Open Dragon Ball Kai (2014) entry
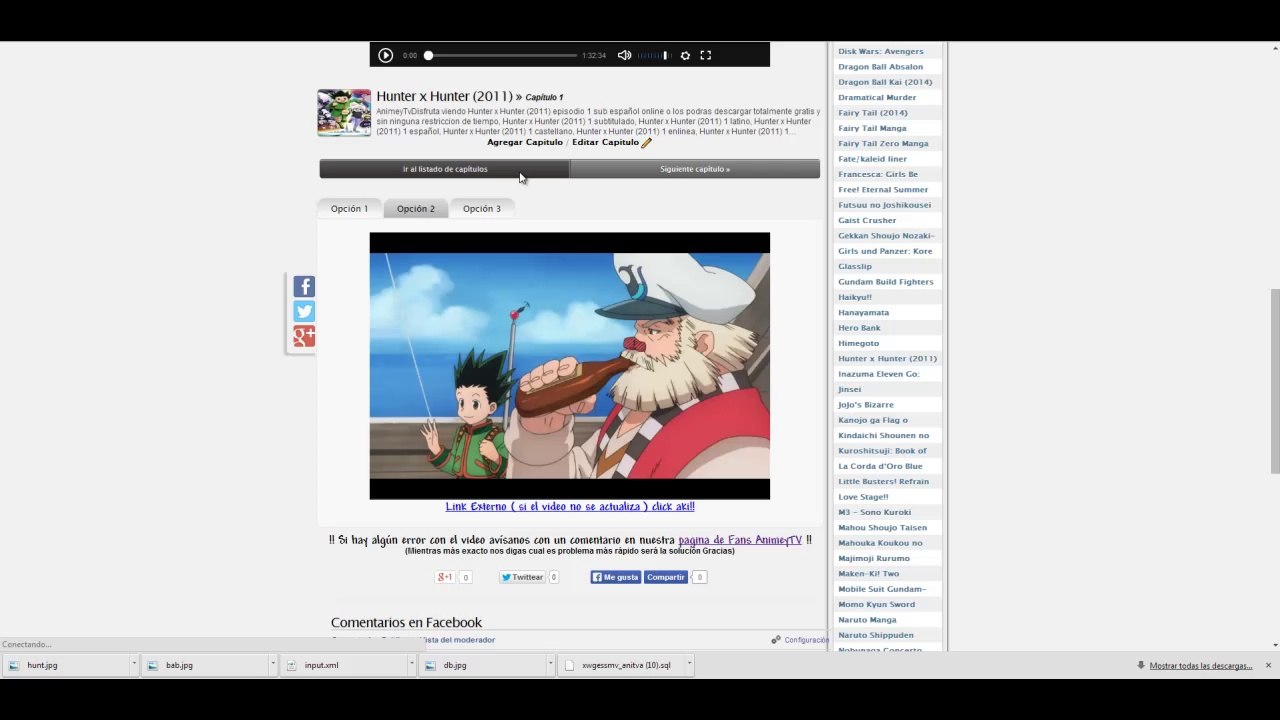The width and height of the screenshot is (1280, 720). pos(885,82)
